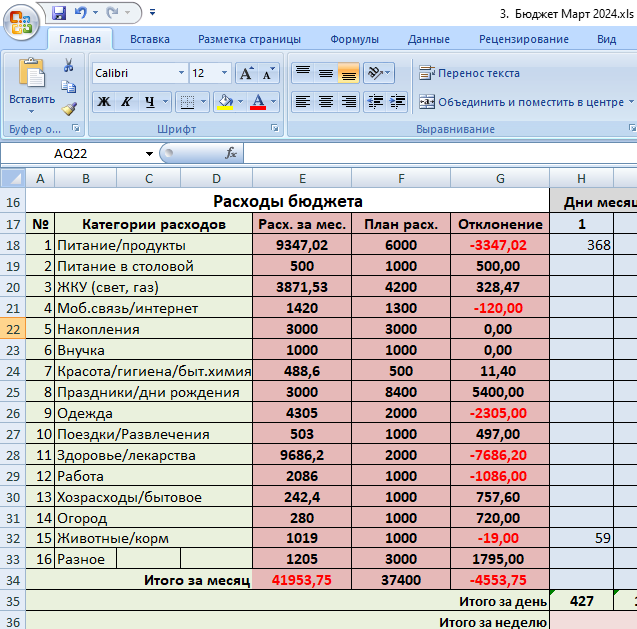Select the План расх. header cell
637x629 pixels.
(401, 224)
